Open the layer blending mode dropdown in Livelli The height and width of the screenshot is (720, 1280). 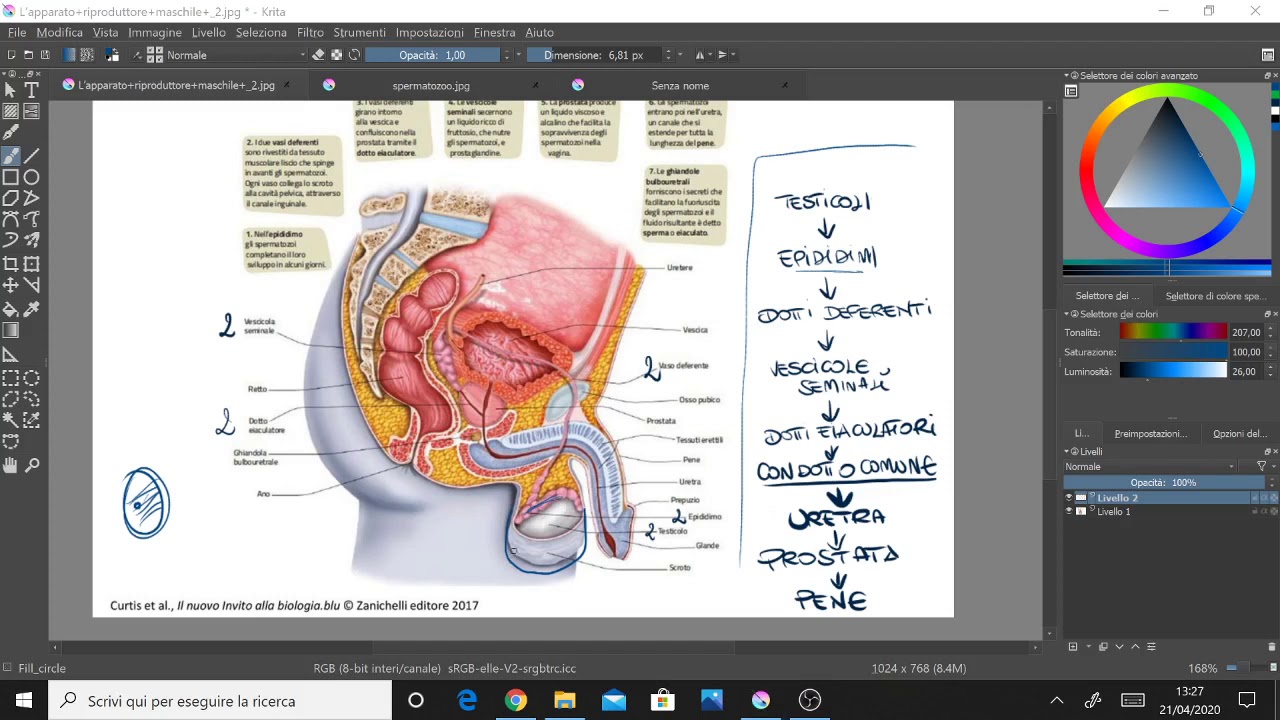pos(1150,467)
